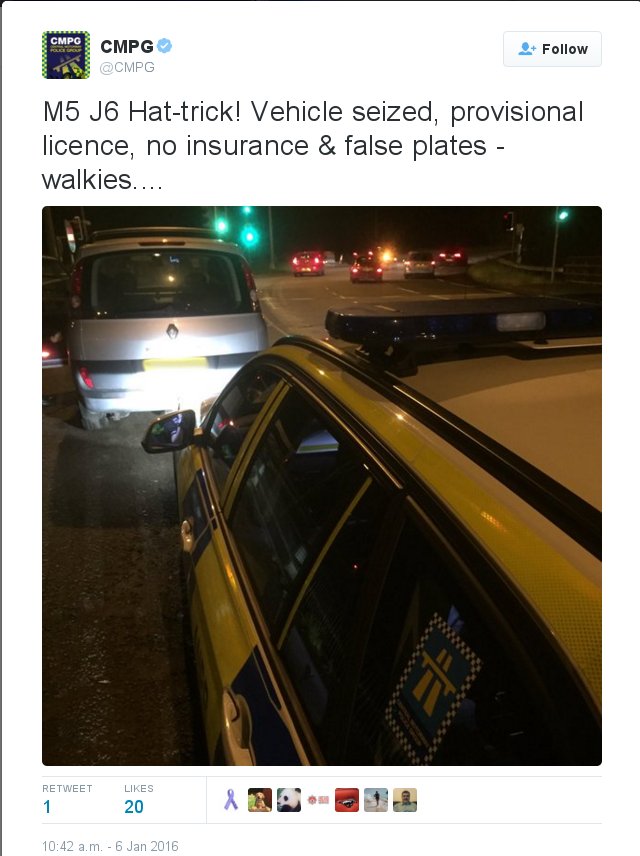
Task: Click the LIKES label
Action: 139,788
